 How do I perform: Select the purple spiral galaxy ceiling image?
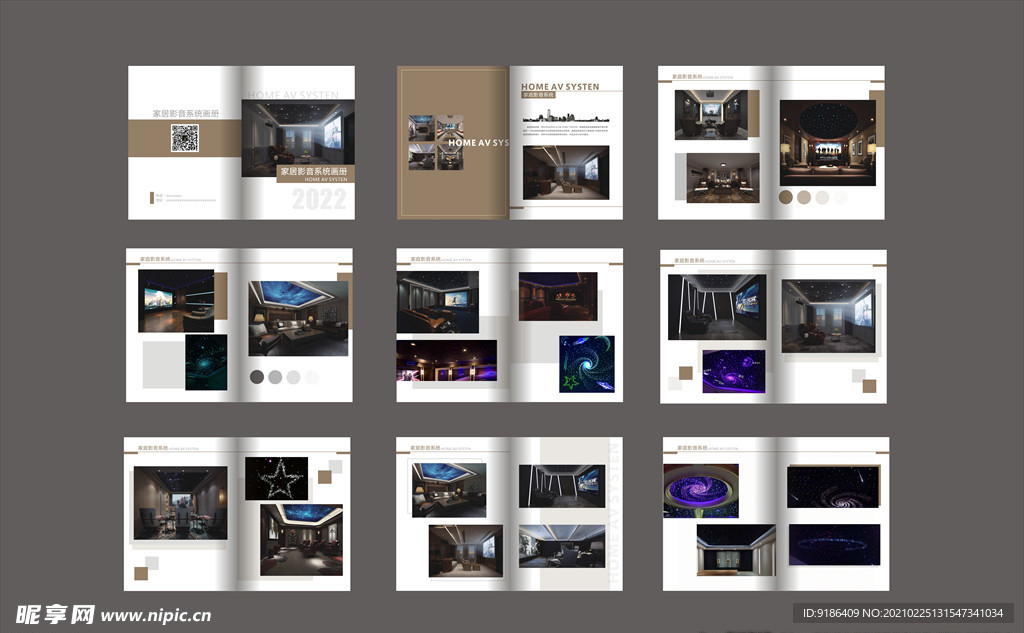700,490
